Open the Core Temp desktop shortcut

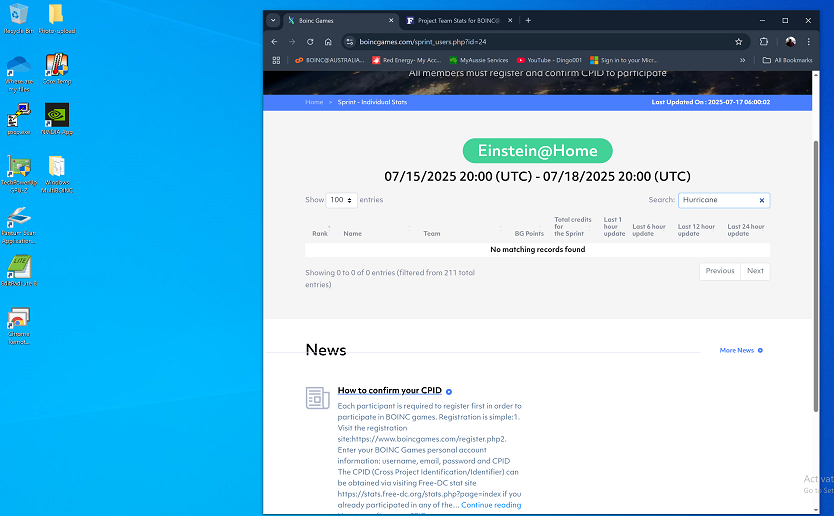pyautogui.click(x=56, y=69)
